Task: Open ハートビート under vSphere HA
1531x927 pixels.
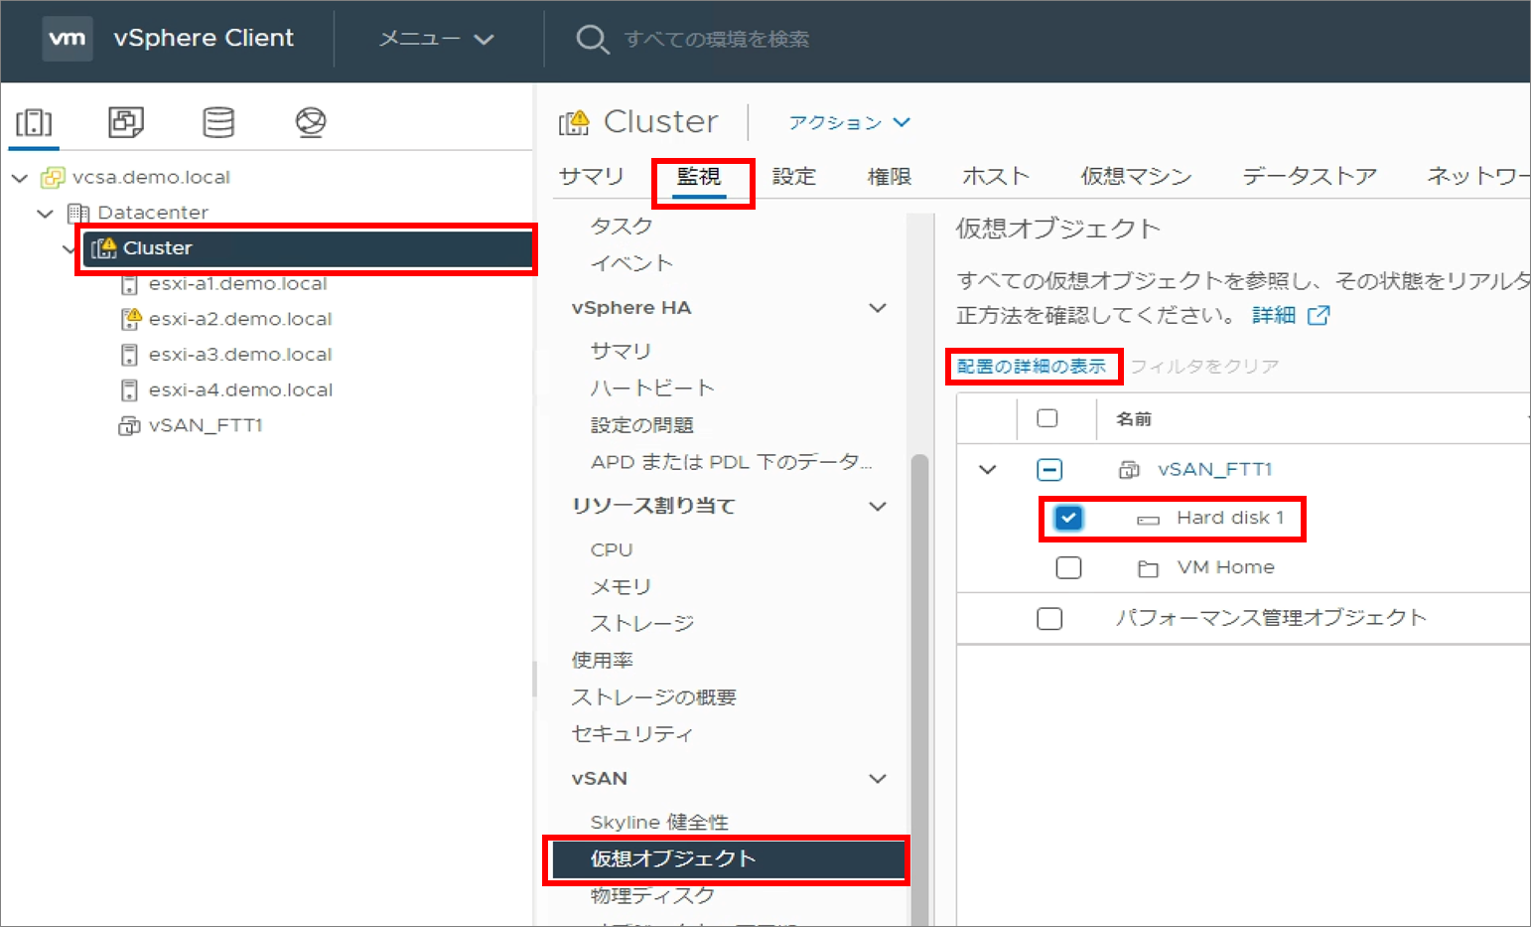Action: tap(652, 388)
